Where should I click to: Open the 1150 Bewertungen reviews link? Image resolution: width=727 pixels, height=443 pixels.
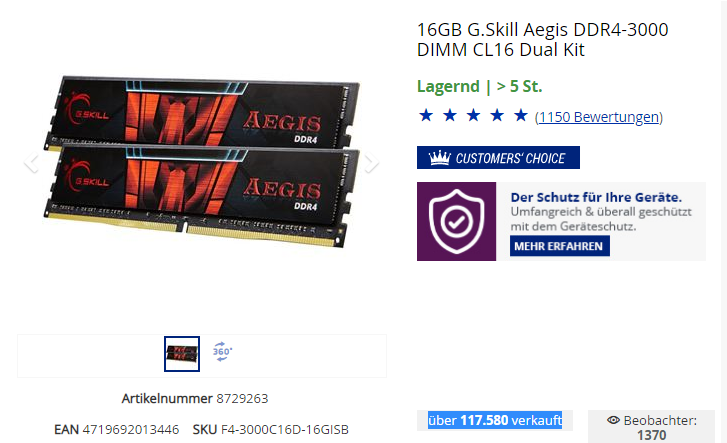[x=599, y=117]
